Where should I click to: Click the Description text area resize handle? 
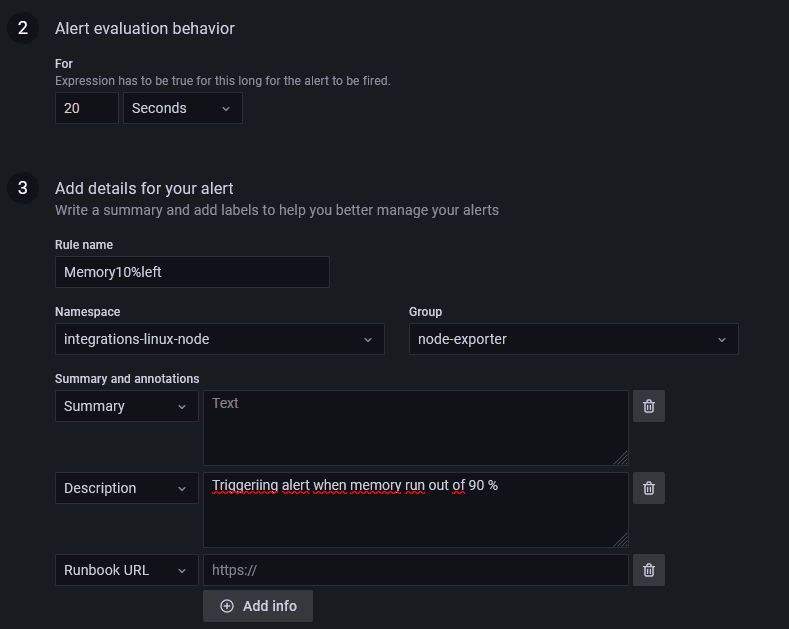[x=621, y=540]
